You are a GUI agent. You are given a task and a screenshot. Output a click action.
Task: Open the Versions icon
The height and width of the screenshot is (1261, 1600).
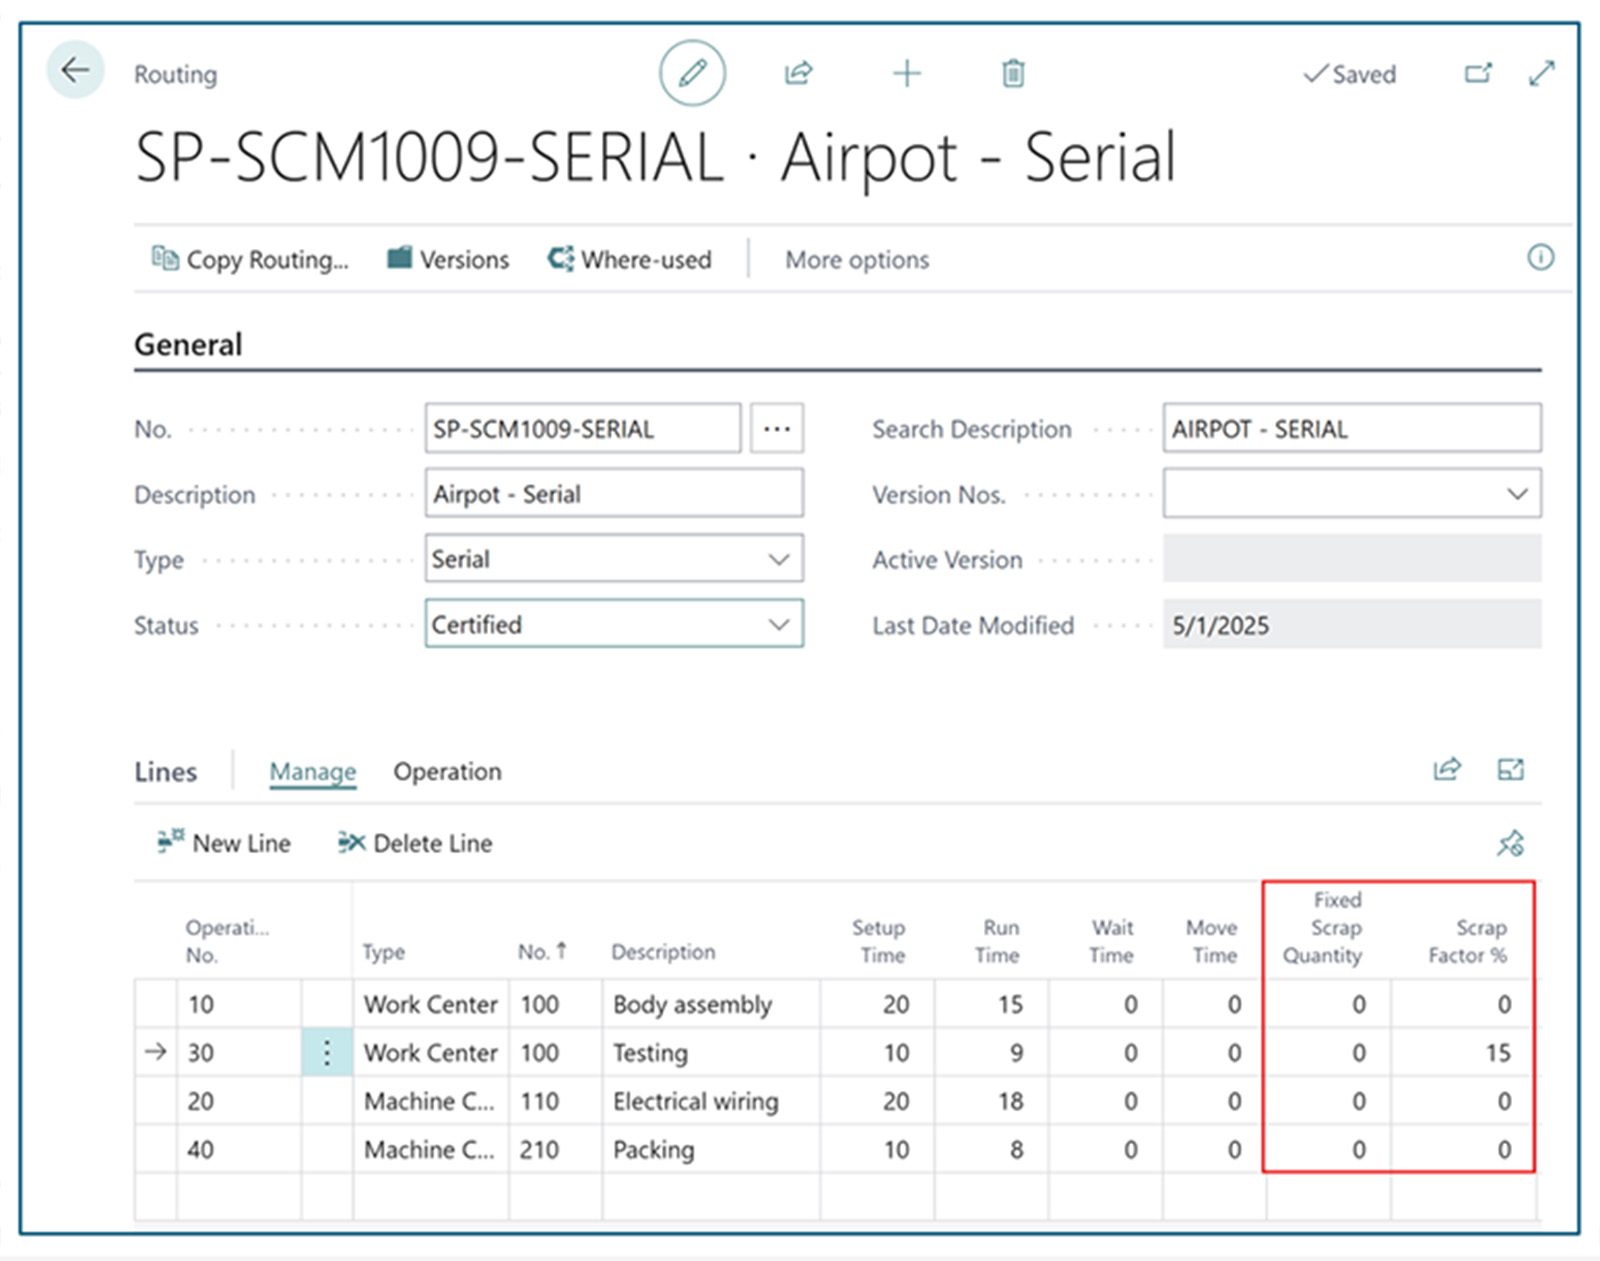(x=398, y=258)
